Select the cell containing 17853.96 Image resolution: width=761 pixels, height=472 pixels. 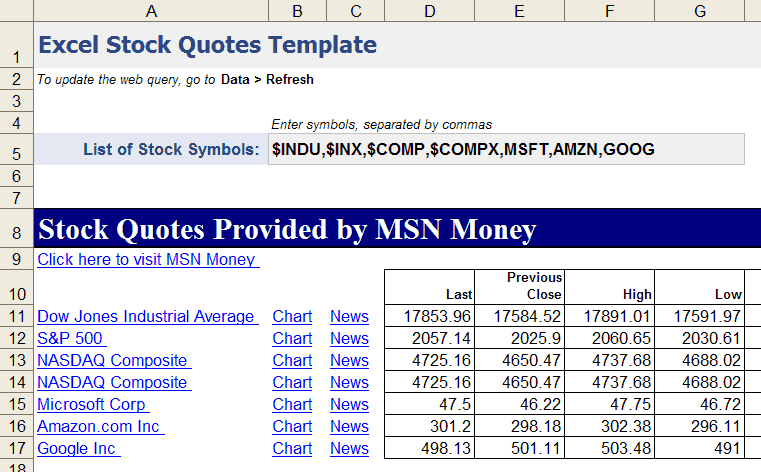(x=429, y=317)
